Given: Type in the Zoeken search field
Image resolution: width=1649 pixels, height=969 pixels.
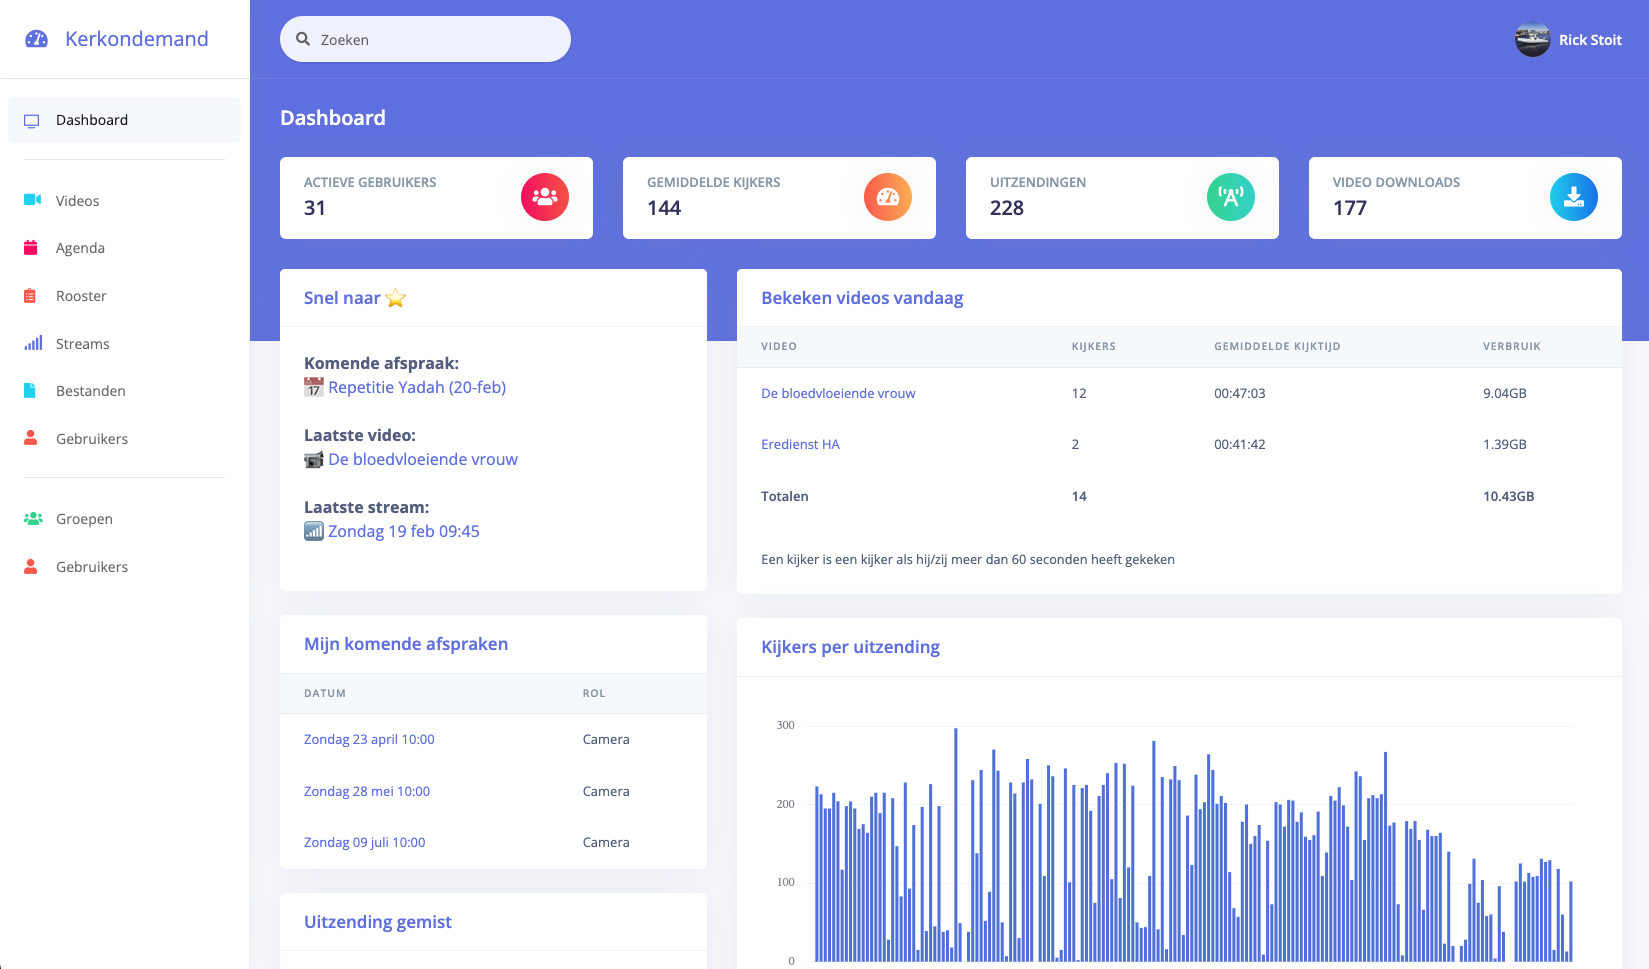Looking at the screenshot, I should click(440, 40).
